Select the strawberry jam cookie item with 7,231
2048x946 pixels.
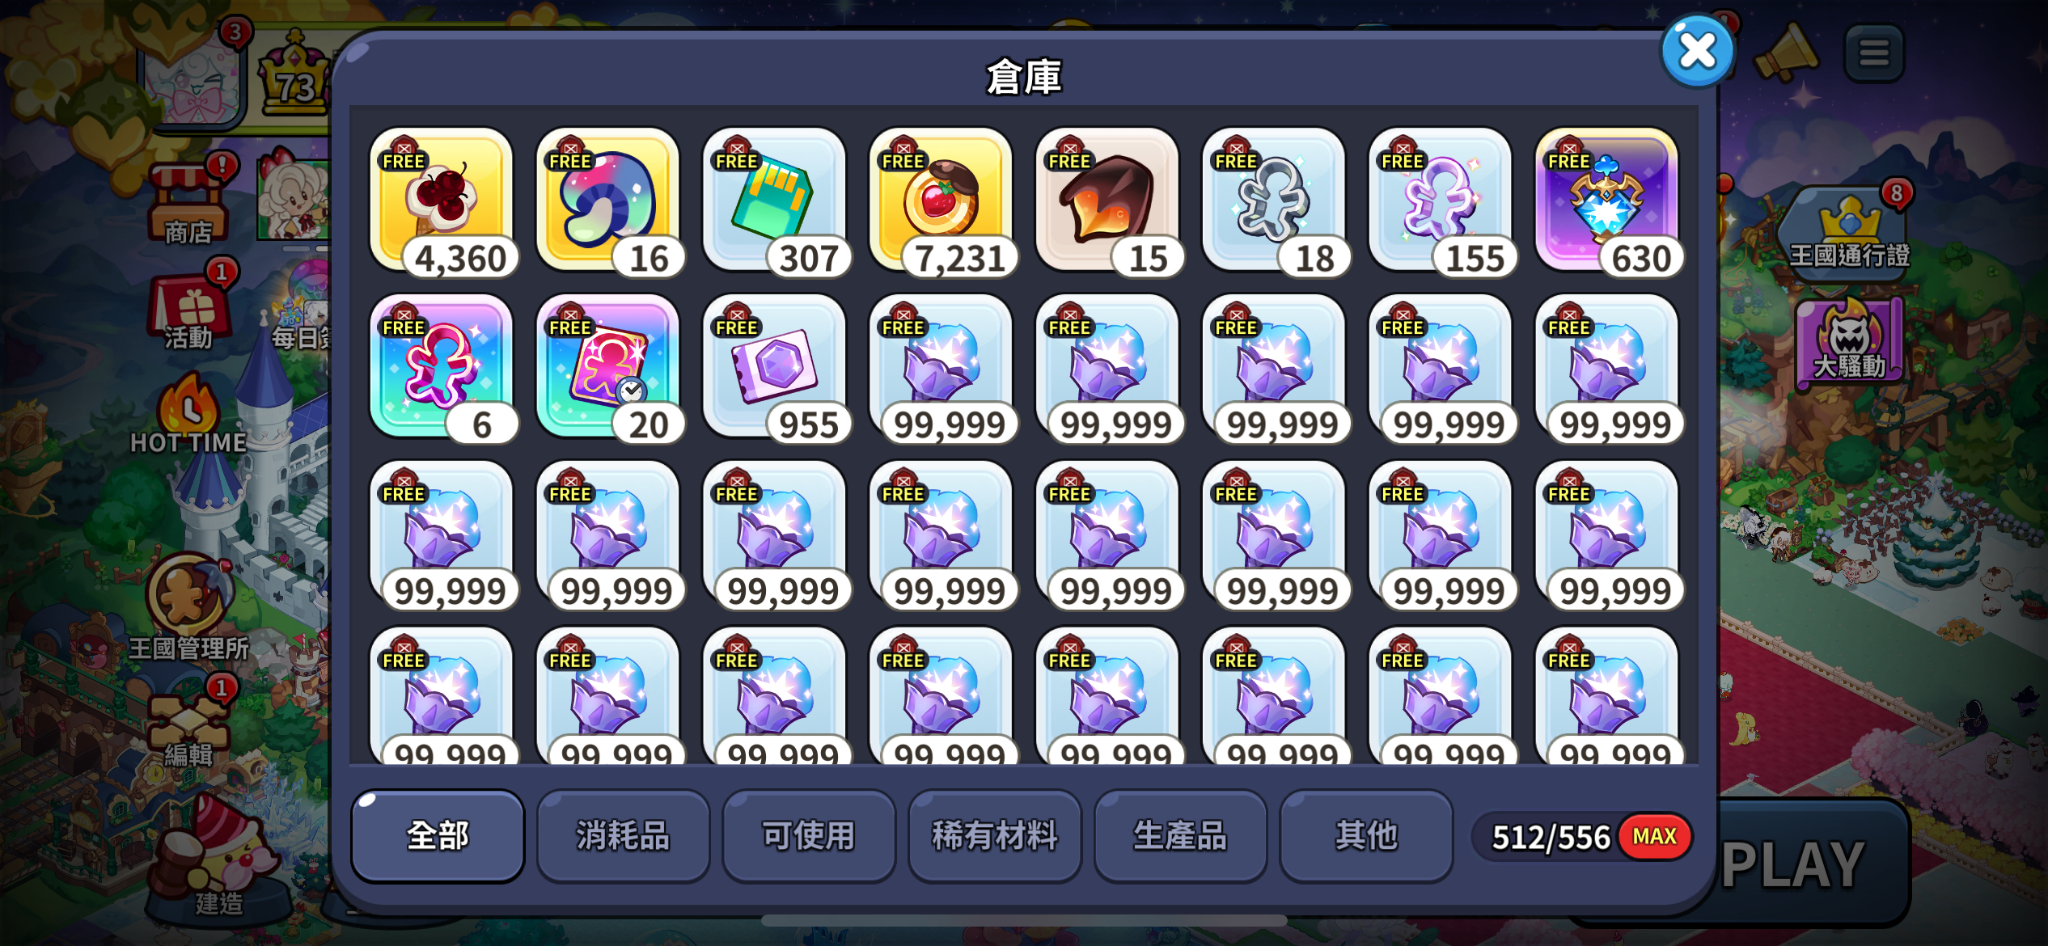941,201
